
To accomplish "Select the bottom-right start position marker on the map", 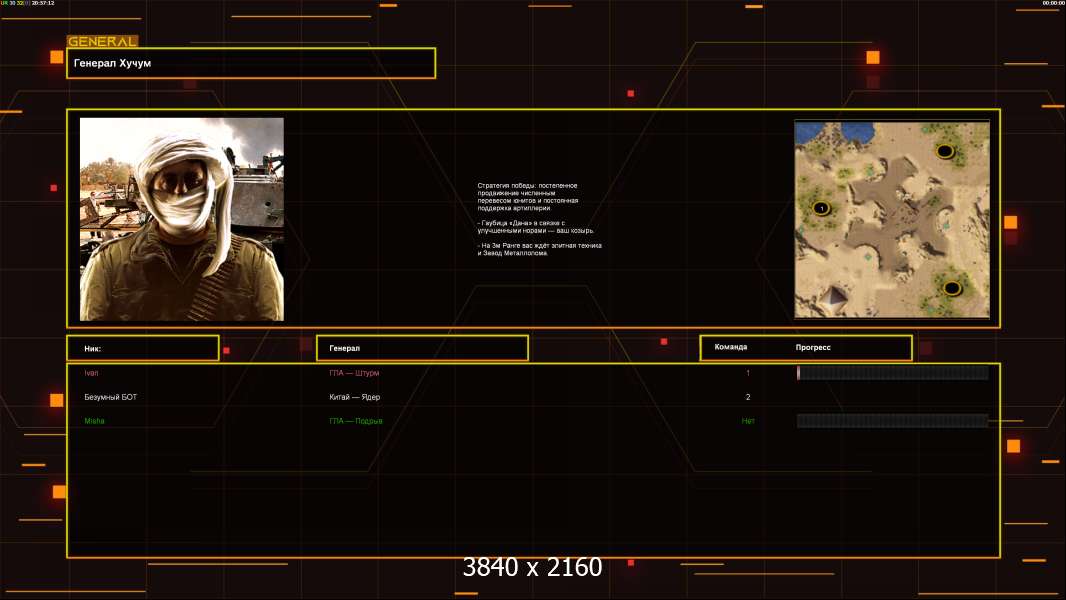I will 952,288.
